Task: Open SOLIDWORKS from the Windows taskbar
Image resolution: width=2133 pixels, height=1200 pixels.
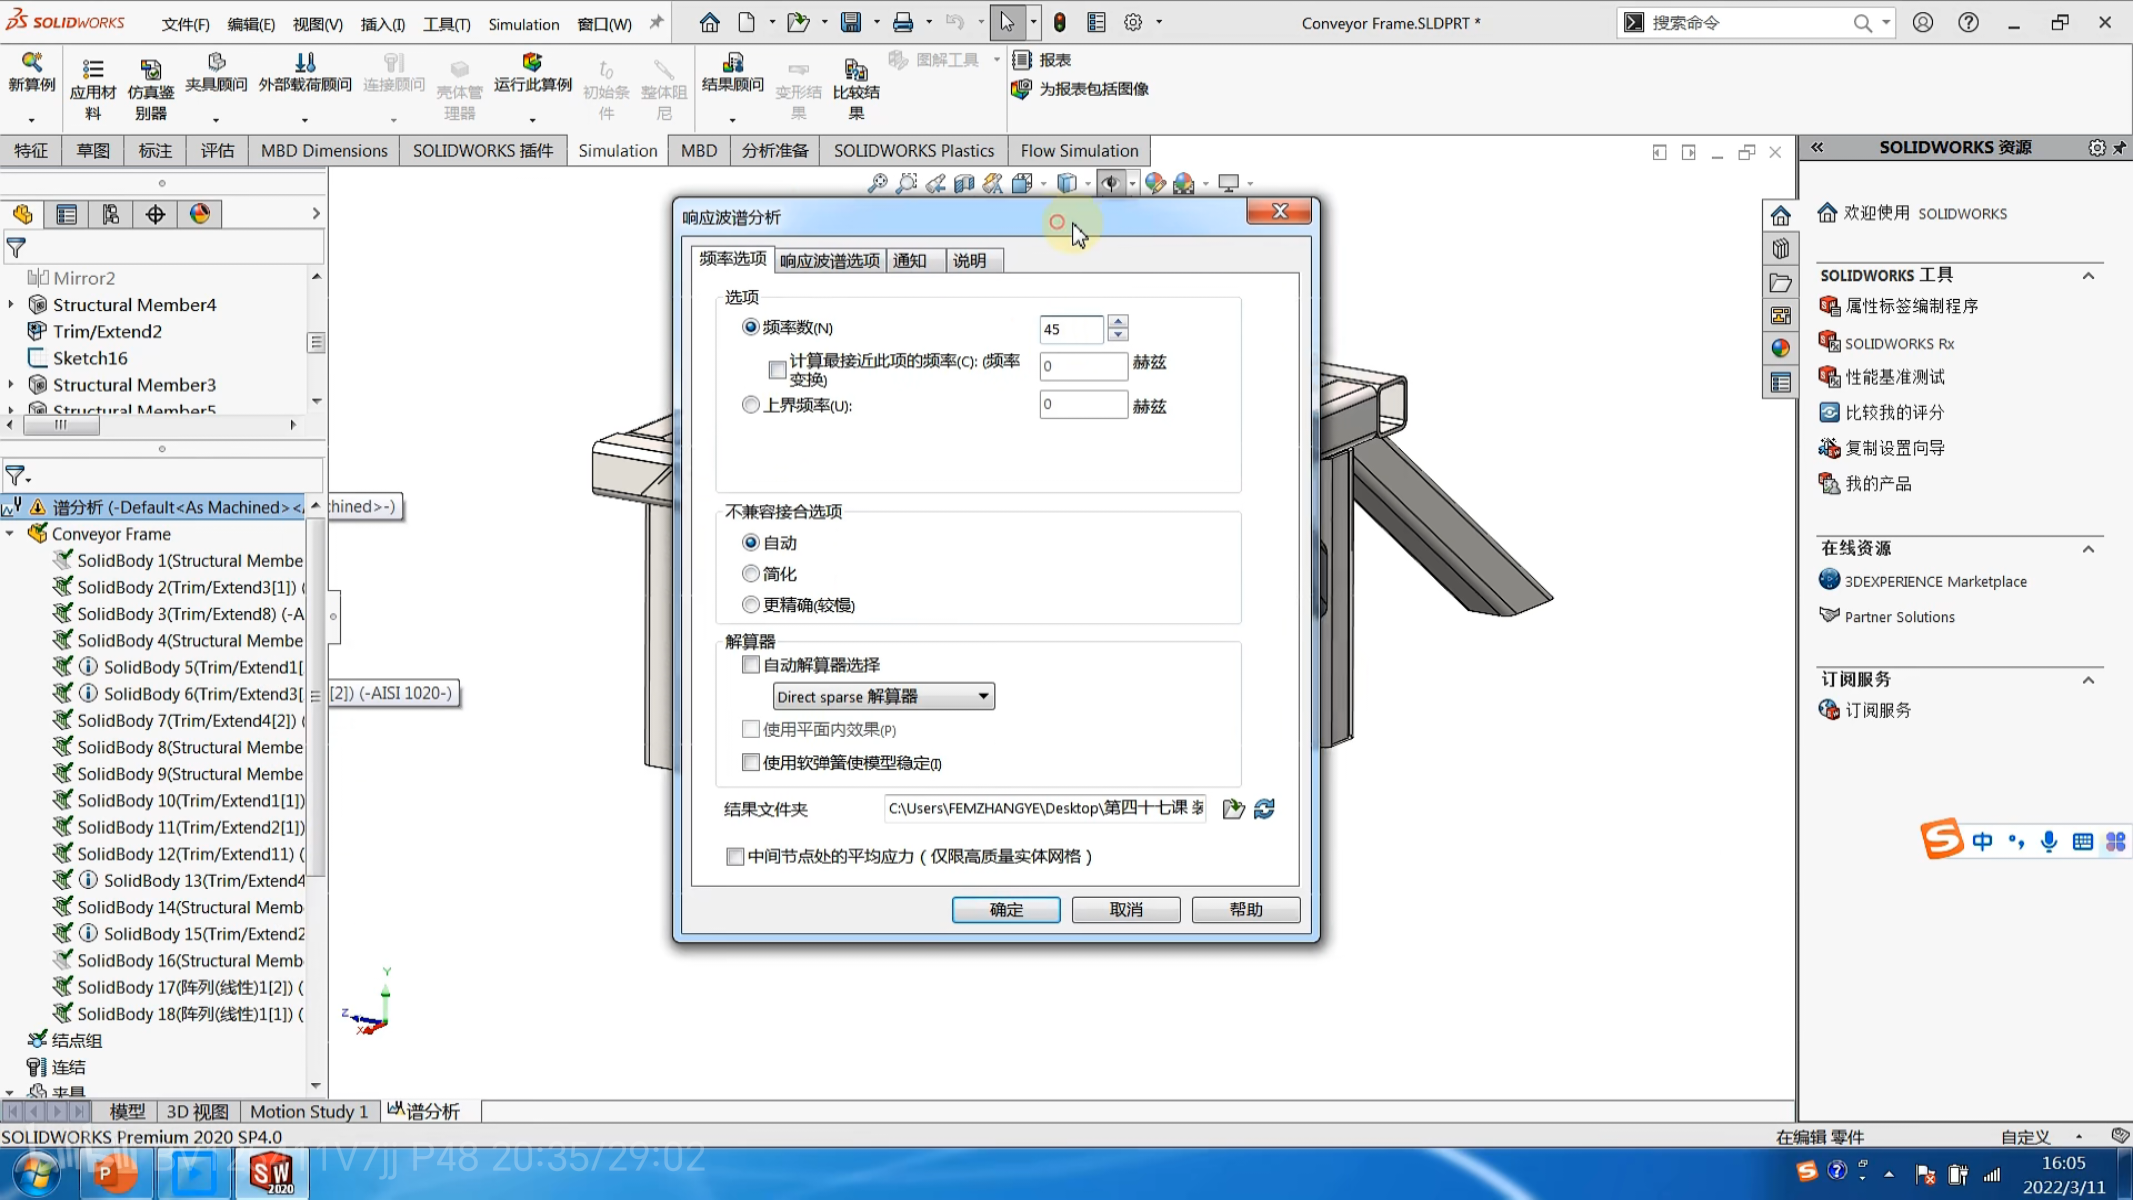Action: 271,1173
